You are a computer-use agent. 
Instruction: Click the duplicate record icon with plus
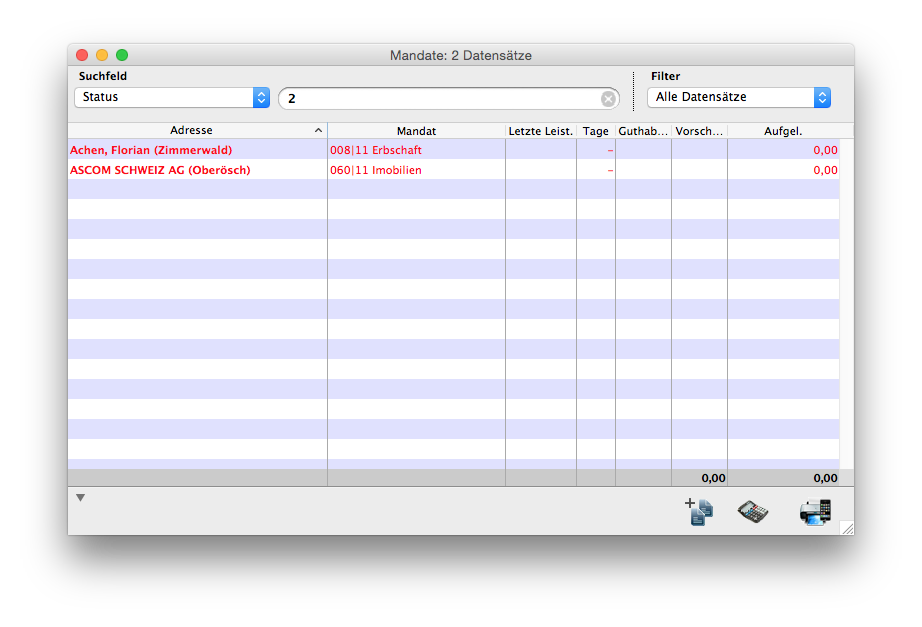(x=699, y=511)
